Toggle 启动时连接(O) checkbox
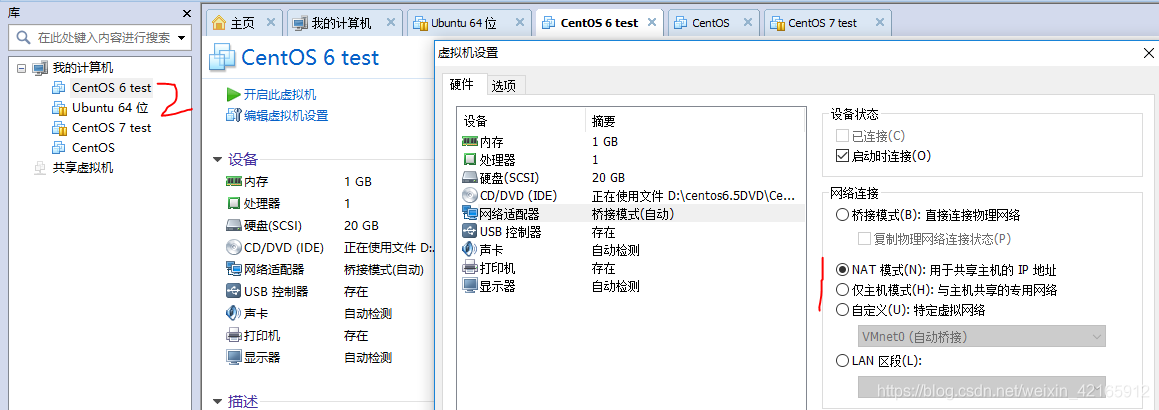Screen dimensions: 1159x410 click(x=842, y=156)
